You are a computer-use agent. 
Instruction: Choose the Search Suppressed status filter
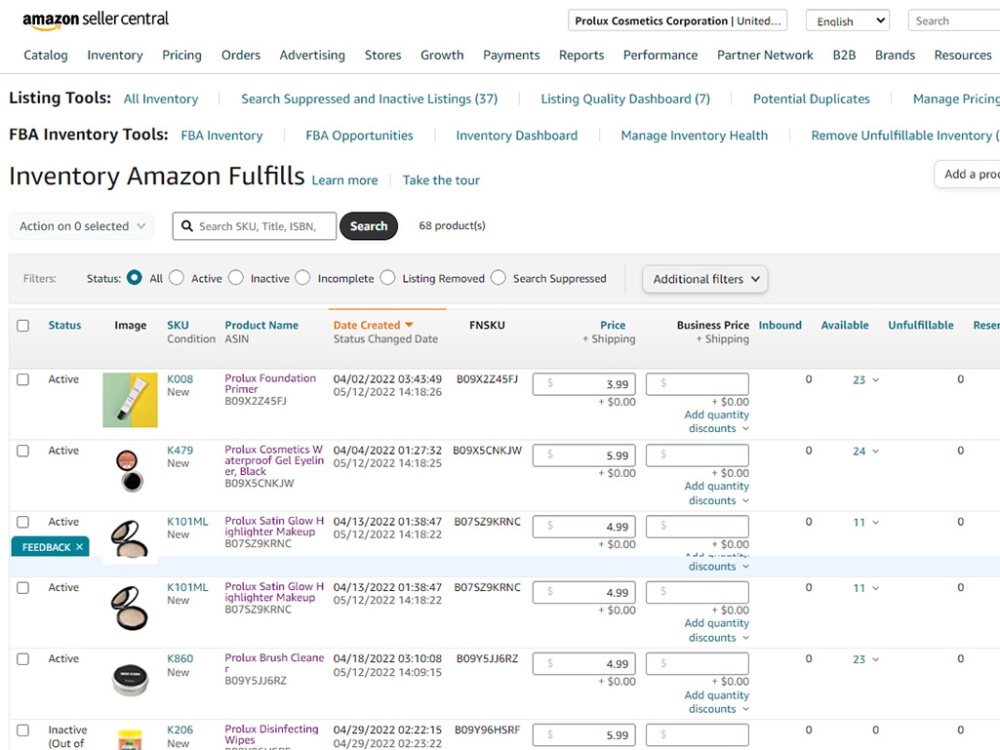[x=499, y=277]
